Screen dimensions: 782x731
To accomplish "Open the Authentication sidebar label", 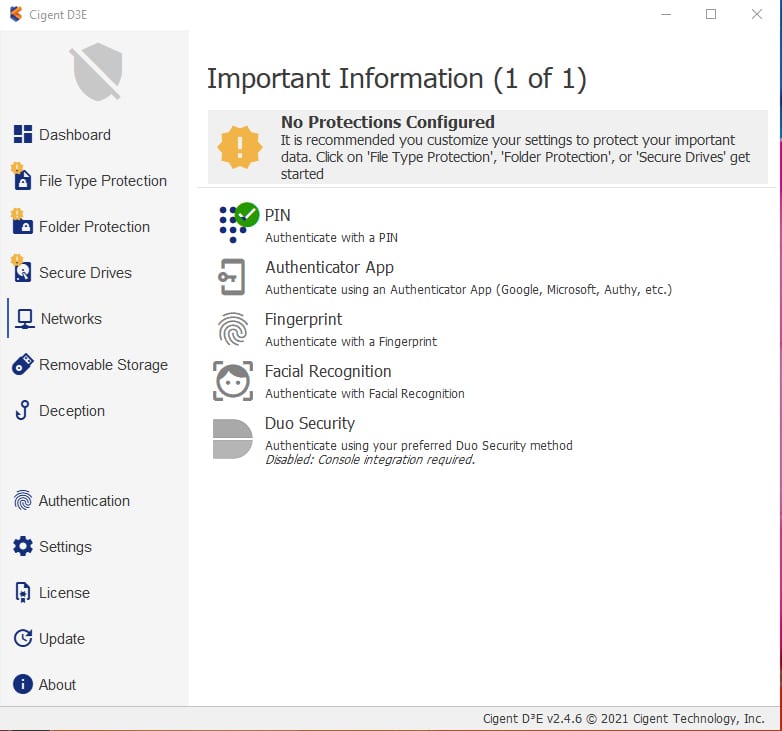I will click(x=84, y=501).
